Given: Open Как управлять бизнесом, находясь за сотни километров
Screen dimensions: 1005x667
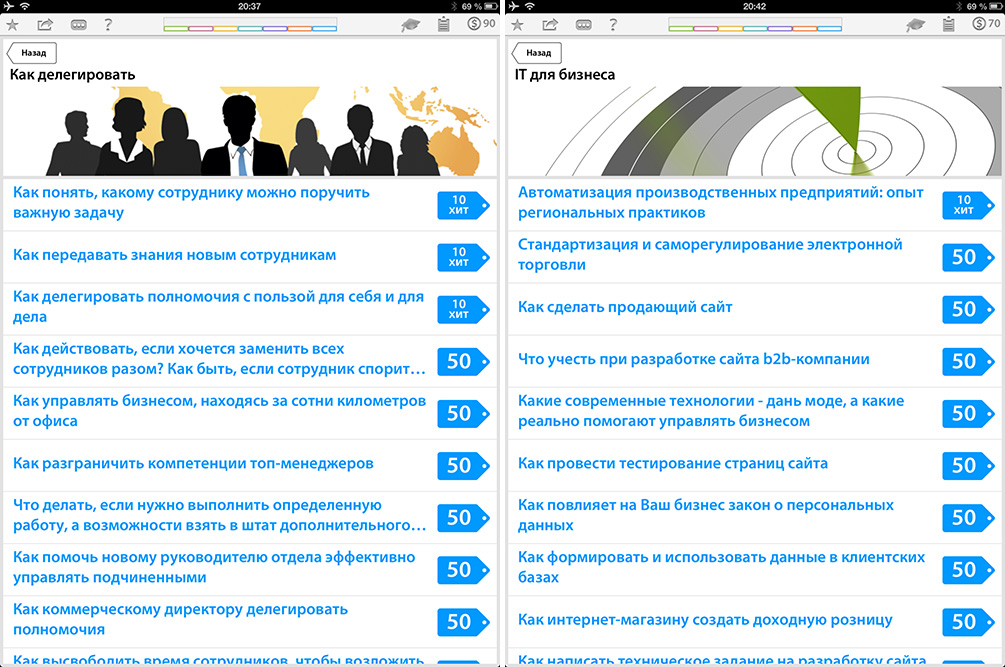Looking at the screenshot, I should (x=250, y=413).
